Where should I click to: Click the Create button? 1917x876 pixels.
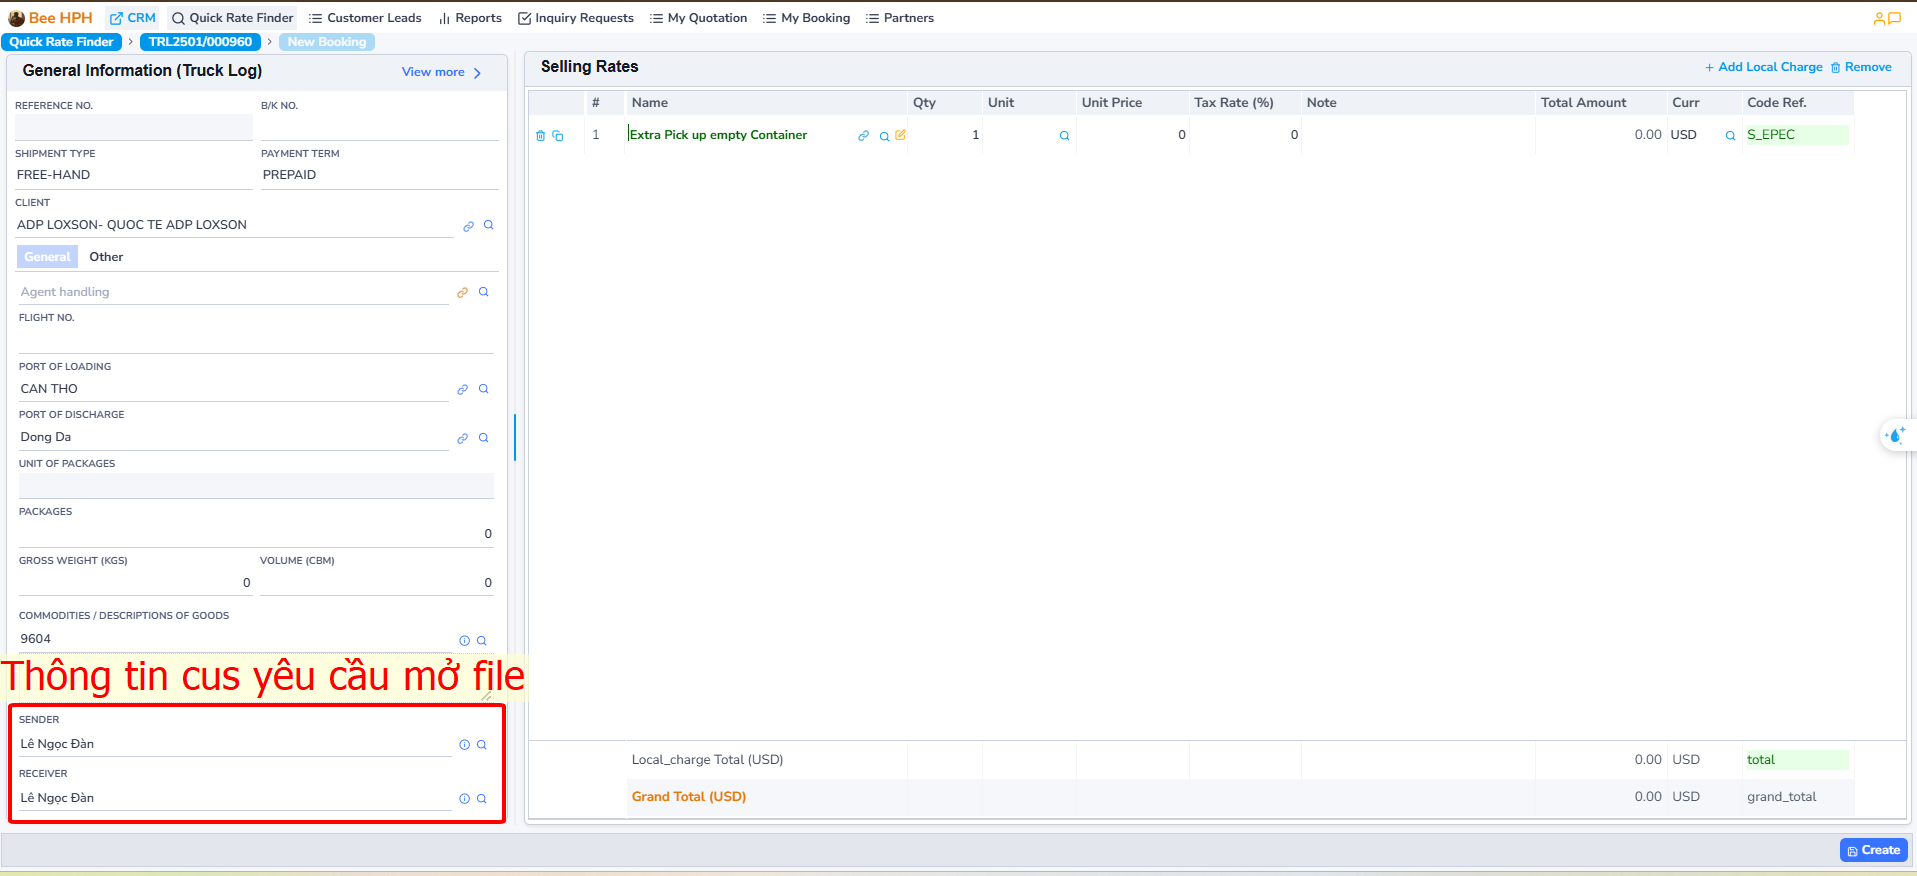coord(1874,850)
